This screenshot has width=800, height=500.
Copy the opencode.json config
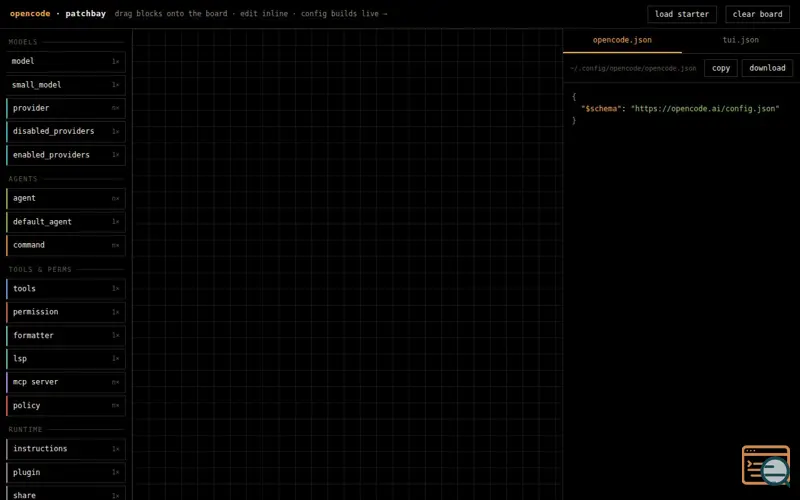coord(720,68)
